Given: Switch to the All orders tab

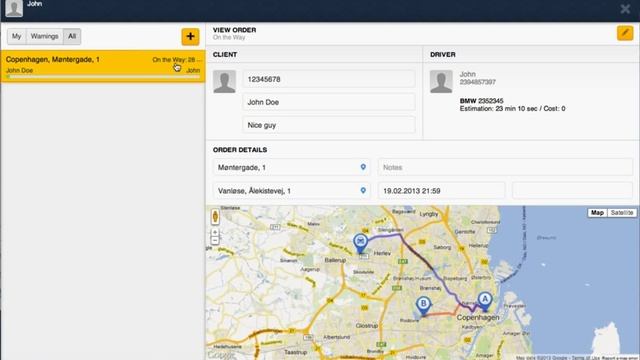Looking at the screenshot, I should 72,36.
